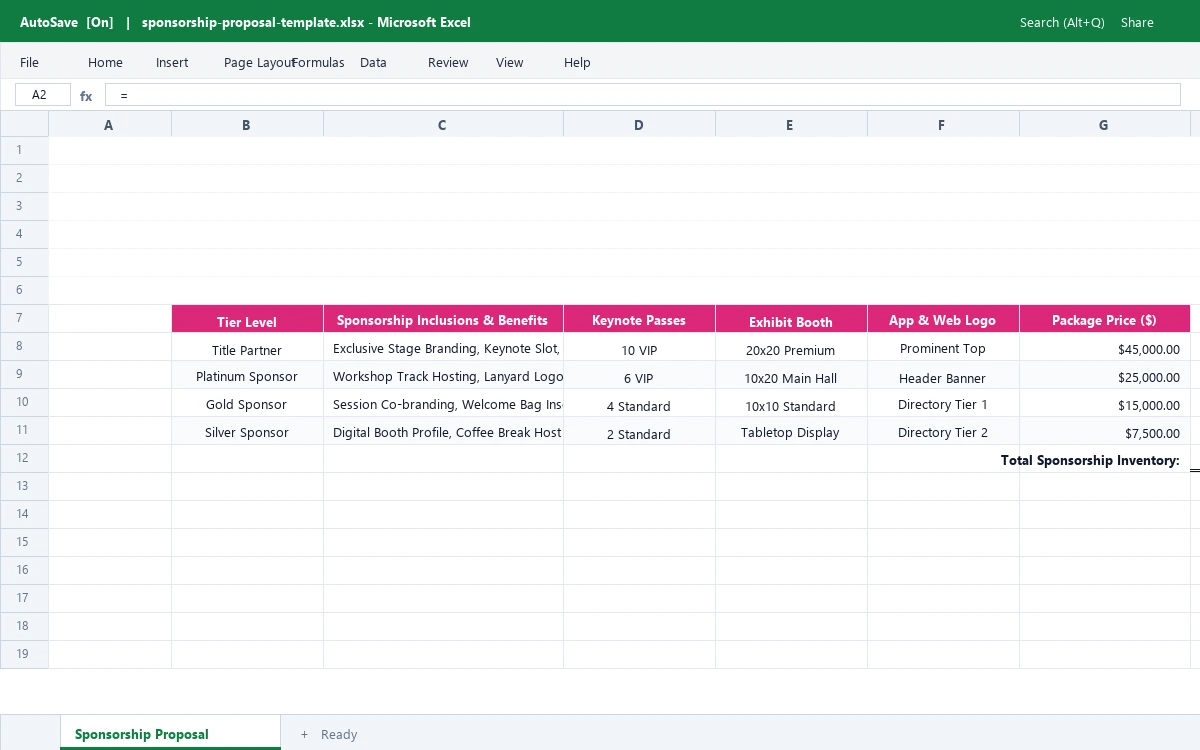Open the View tab
The height and width of the screenshot is (750, 1200).
coord(509,62)
